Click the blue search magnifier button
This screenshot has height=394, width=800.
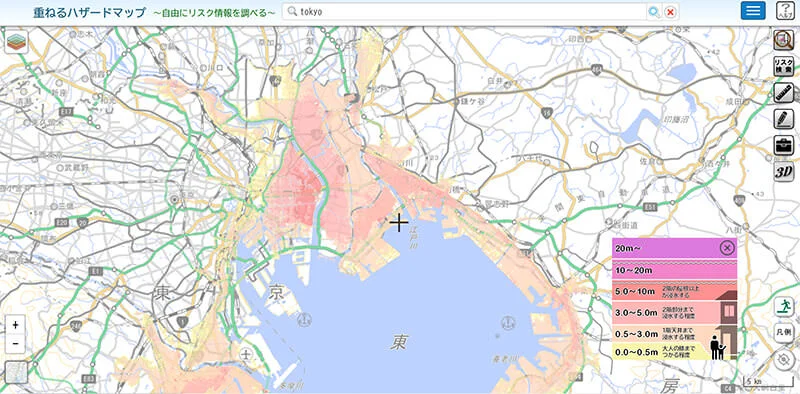click(654, 12)
